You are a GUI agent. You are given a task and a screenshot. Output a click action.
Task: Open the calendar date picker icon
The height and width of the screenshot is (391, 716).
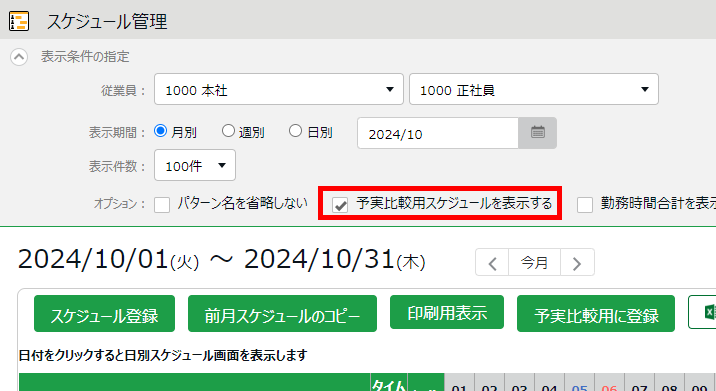point(537,133)
